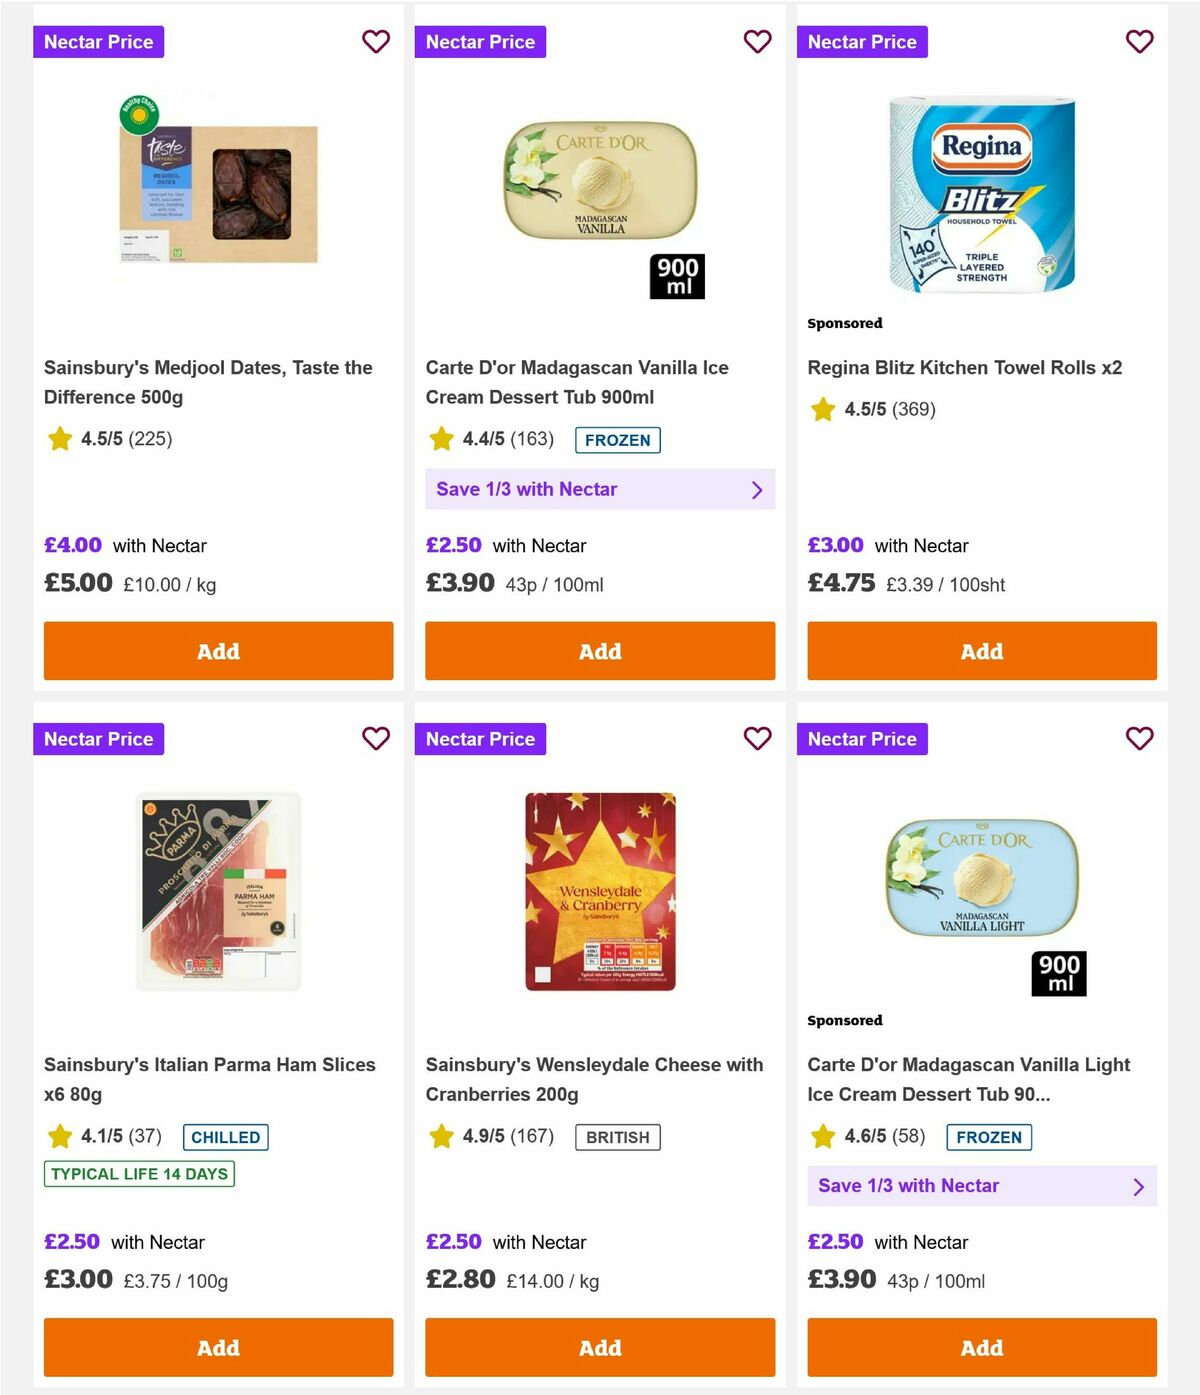Select Nectar Price badge on Wensleydale Cheese

480,739
